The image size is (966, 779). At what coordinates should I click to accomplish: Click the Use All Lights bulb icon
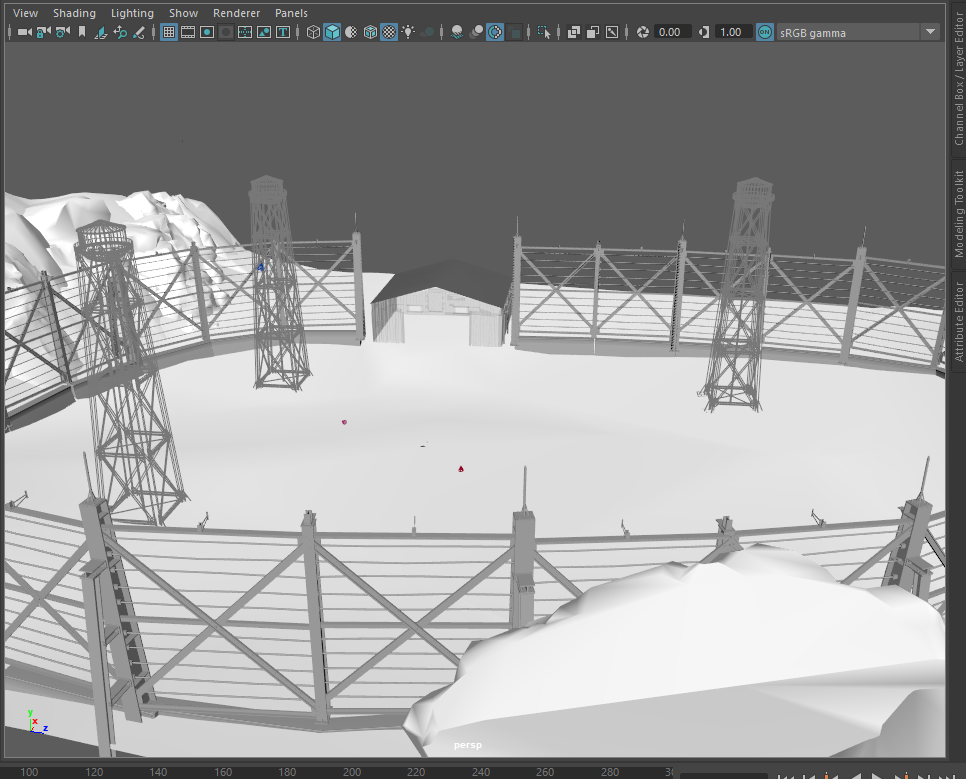[x=408, y=32]
